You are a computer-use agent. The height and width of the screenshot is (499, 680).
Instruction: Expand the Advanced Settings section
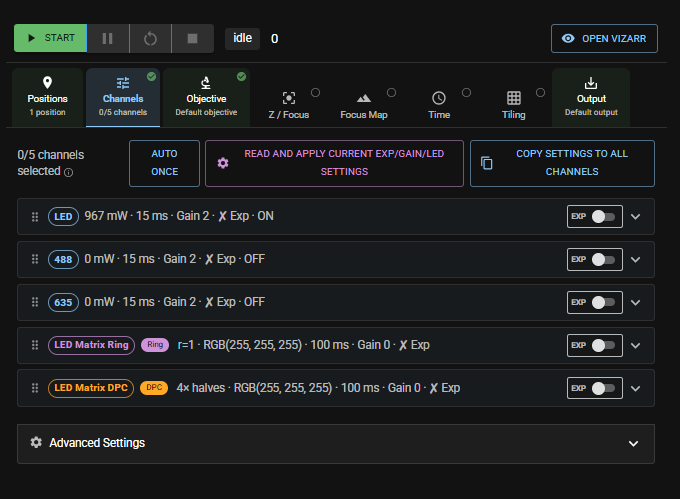pyautogui.click(x=336, y=444)
